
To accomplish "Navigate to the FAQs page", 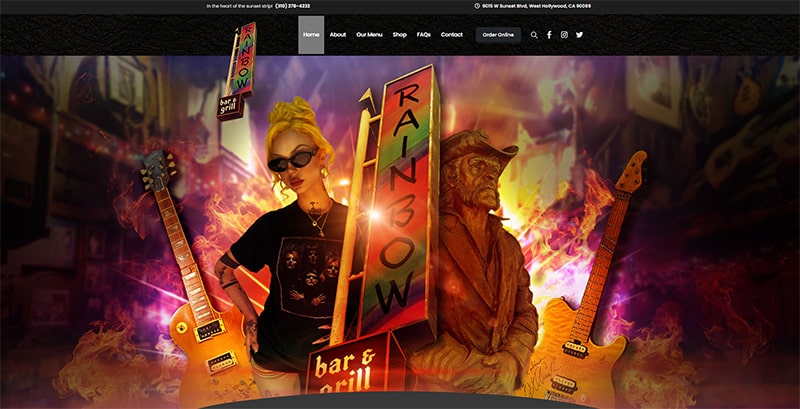I will [423, 35].
